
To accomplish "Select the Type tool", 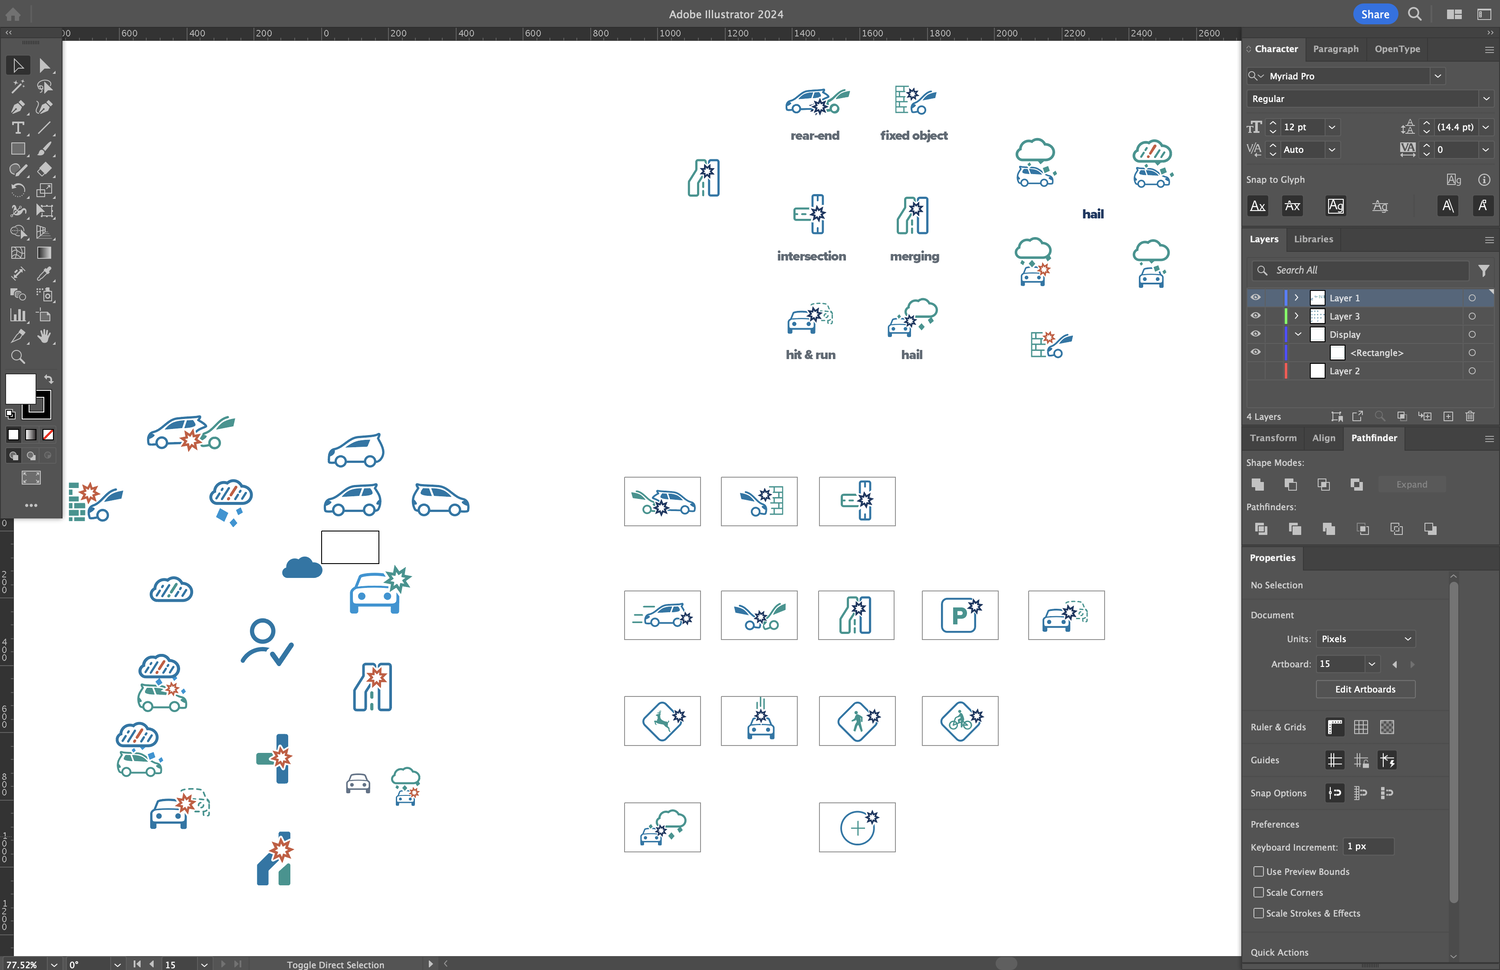I will [x=17, y=127].
